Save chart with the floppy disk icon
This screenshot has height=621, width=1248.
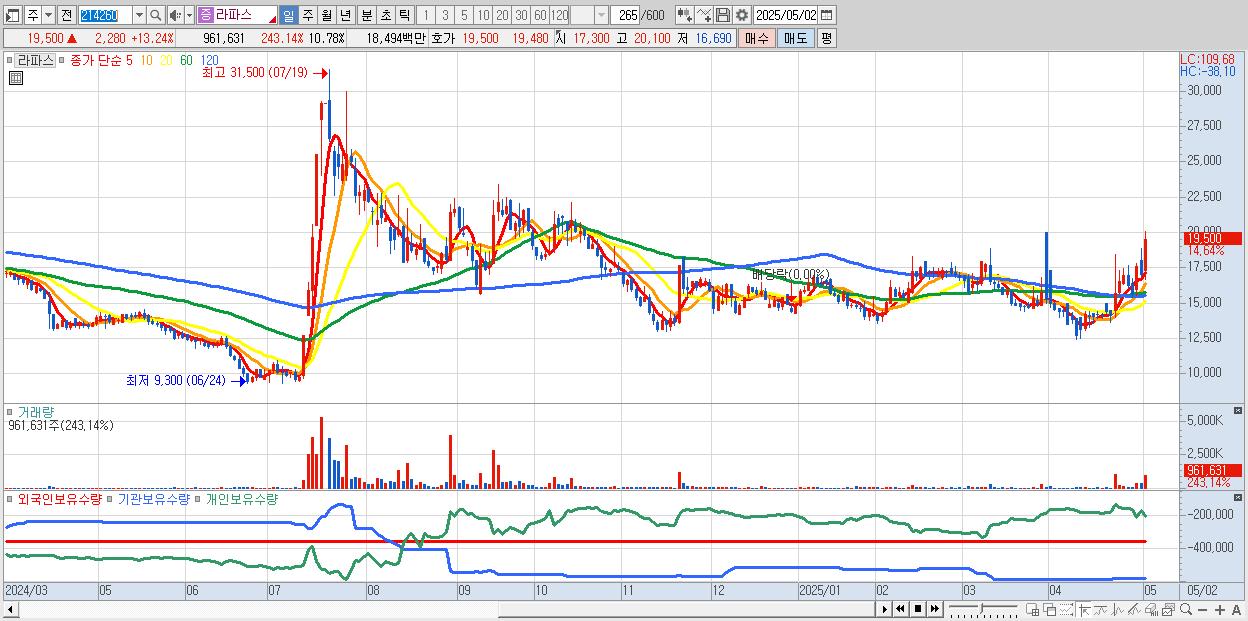[723, 15]
